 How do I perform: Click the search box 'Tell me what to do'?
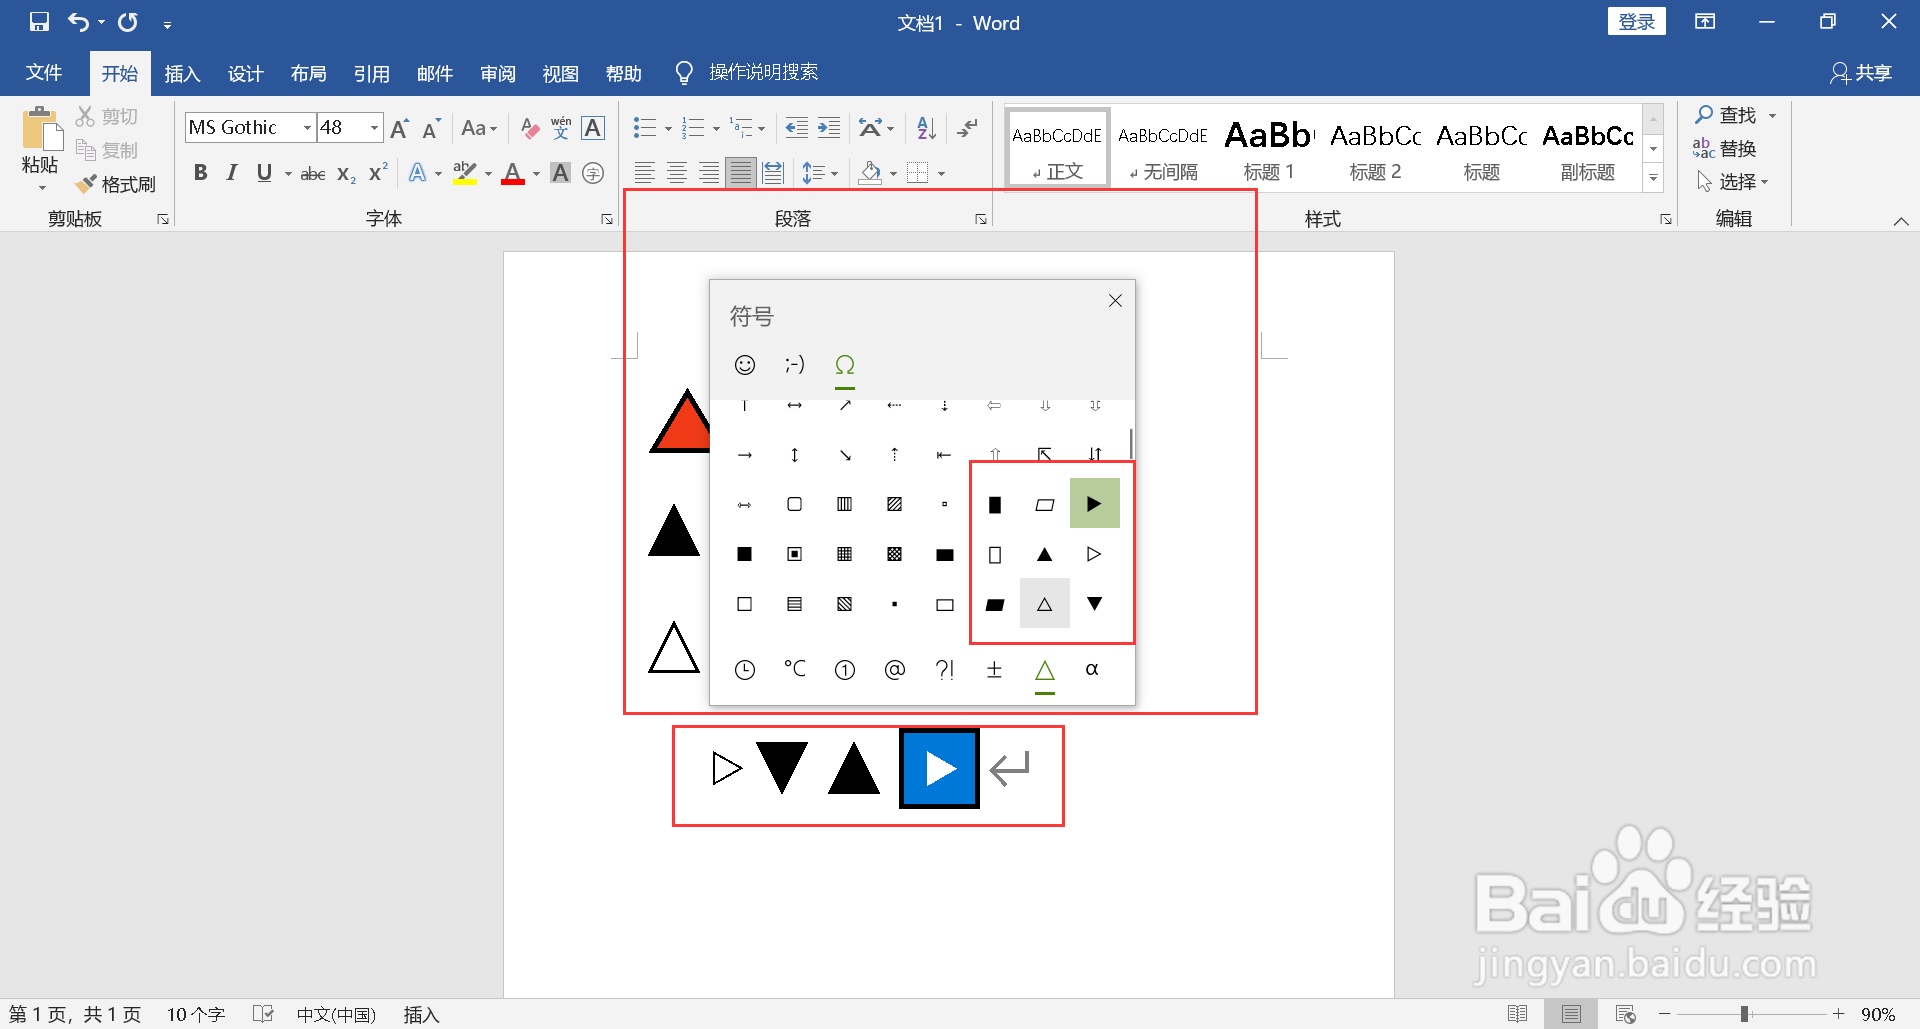pyautogui.click(x=763, y=73)
